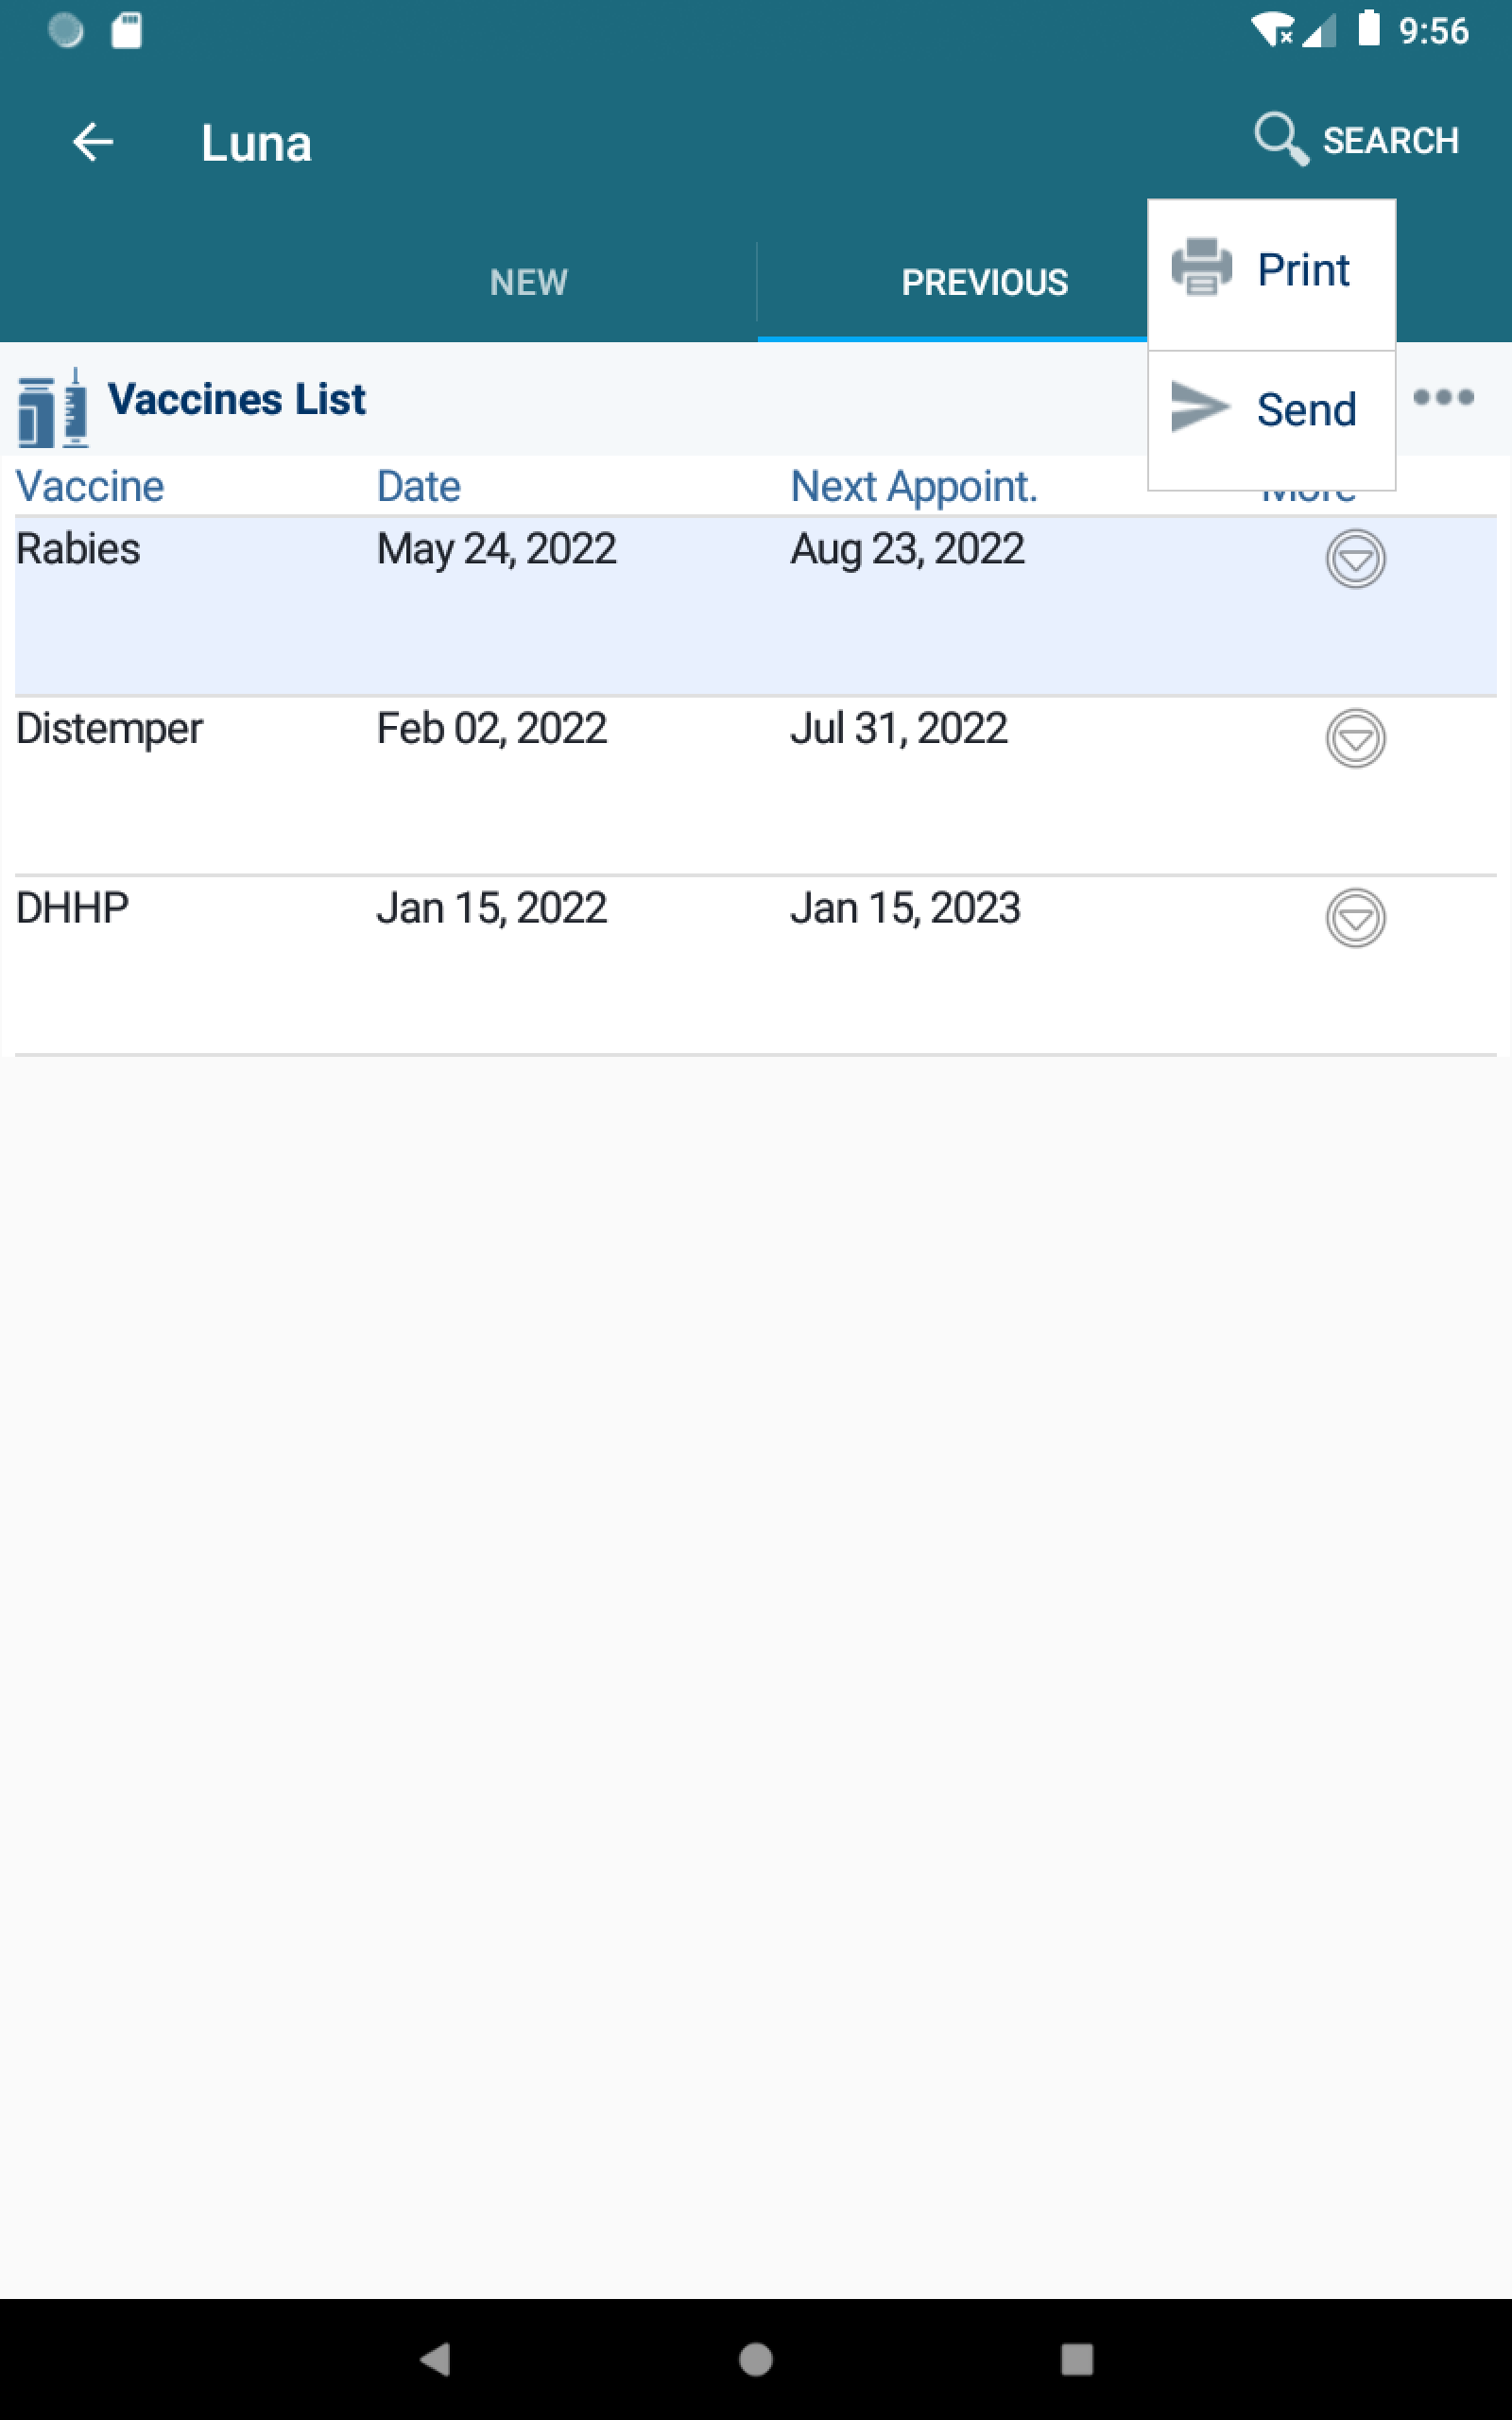Expand more options for Distemper row
The width and height of the screenshot is (1512, 2420).
1355,739
